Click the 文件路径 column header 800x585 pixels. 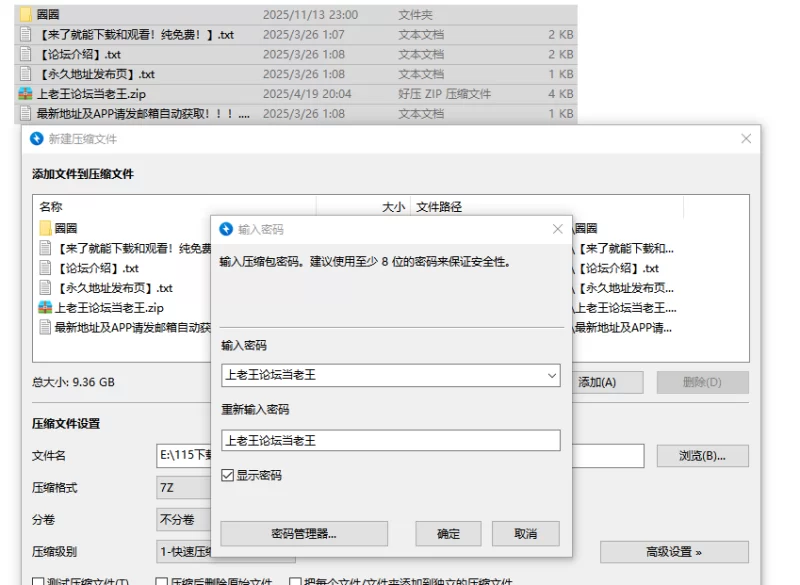(440, 207)
